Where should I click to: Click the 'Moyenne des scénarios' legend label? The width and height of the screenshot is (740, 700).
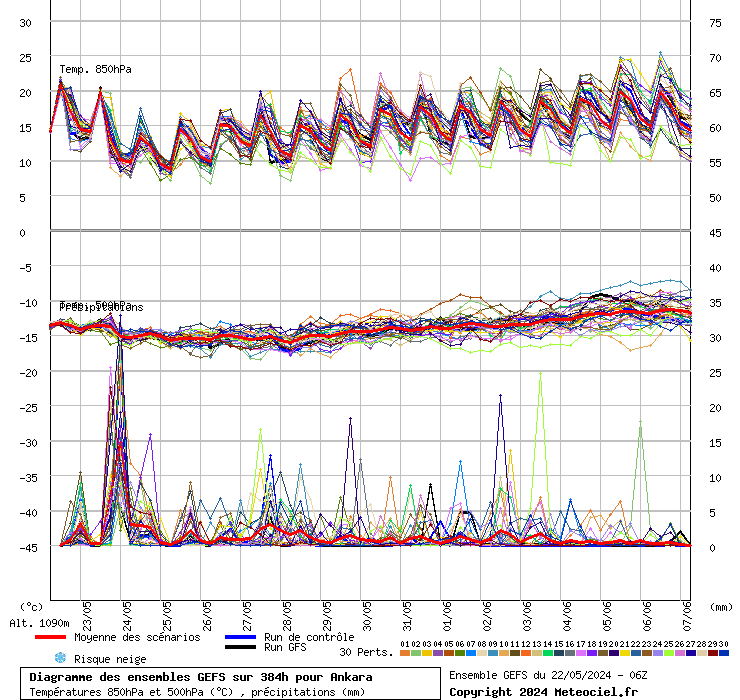pos(137,637)
